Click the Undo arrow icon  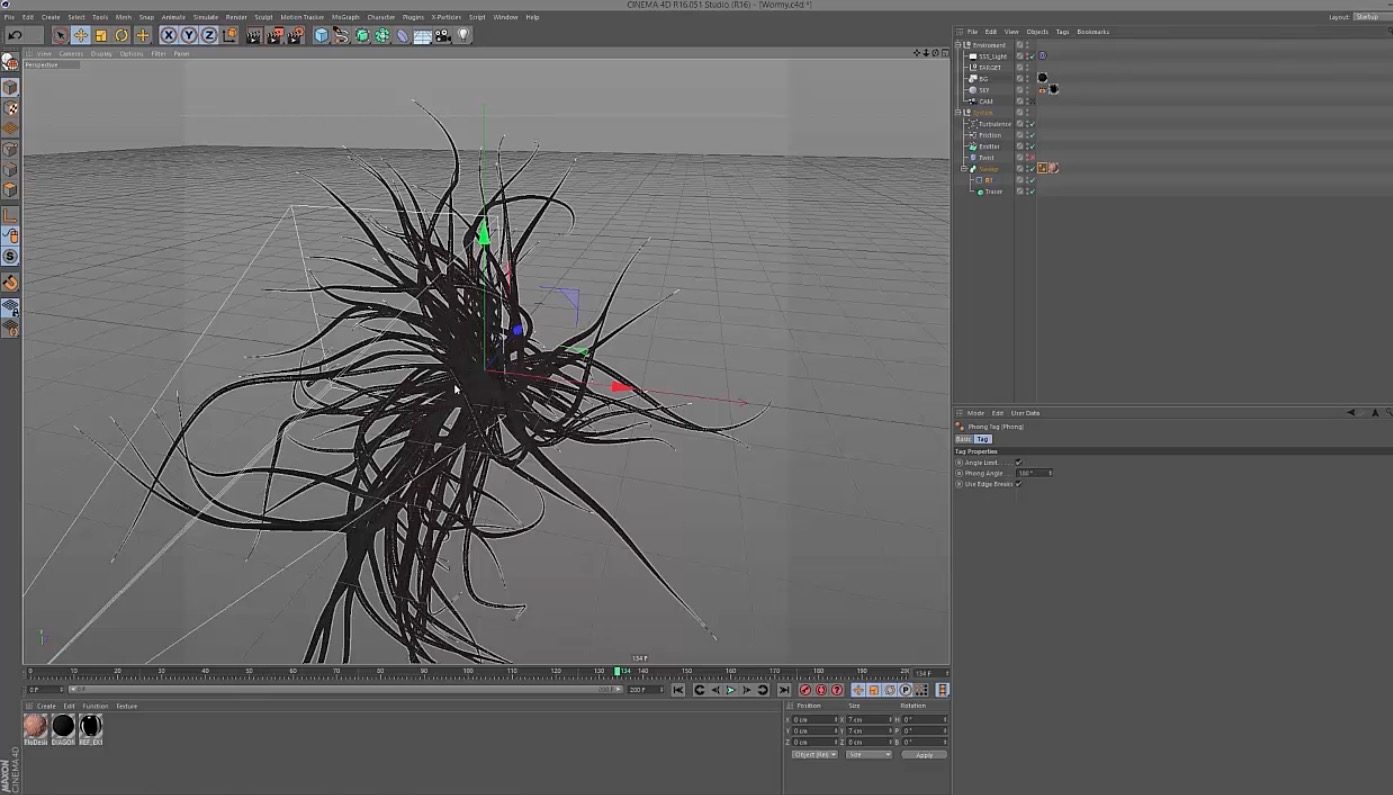coord(15,35)
